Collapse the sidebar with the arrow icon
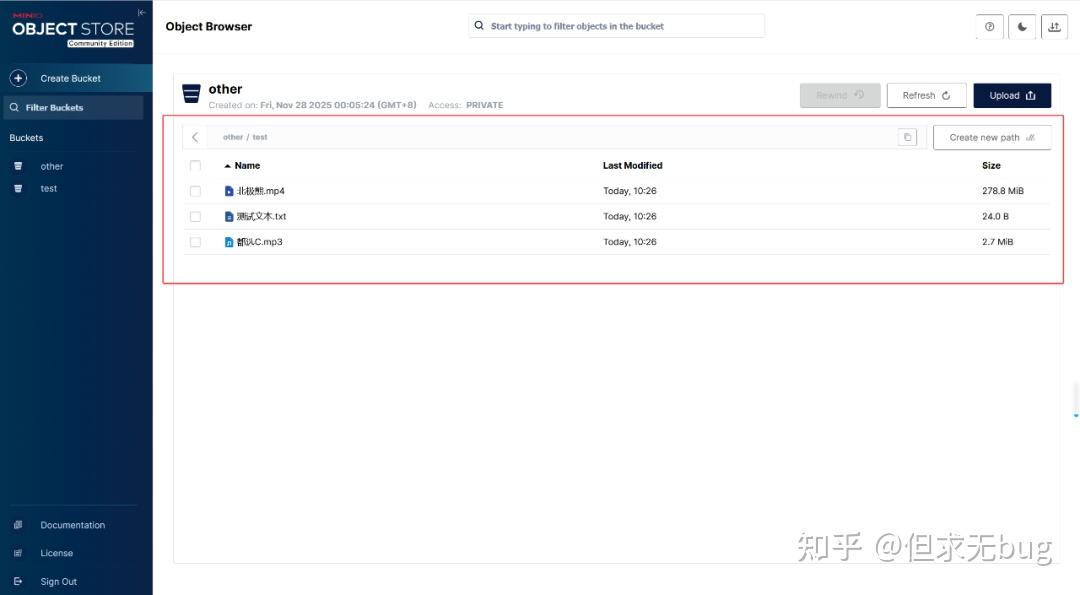This screenshot has height=595, width=1080. (141, 12)
